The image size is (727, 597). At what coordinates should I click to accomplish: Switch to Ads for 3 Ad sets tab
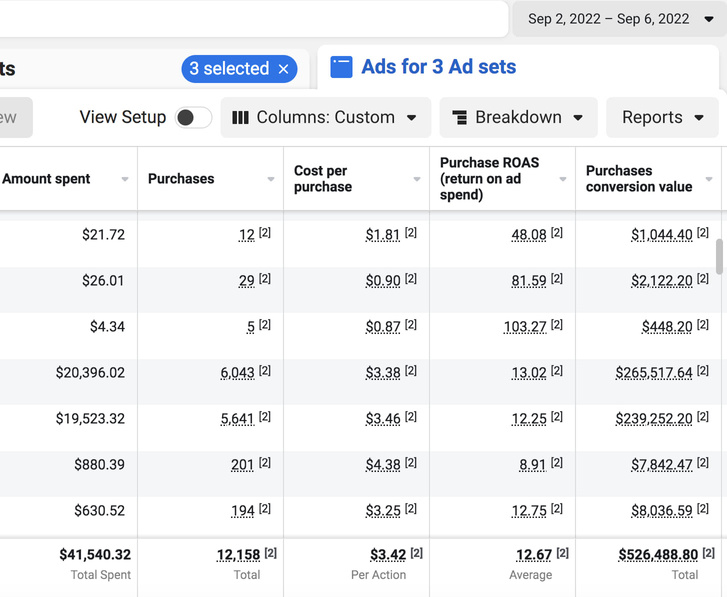coord(438,67)
